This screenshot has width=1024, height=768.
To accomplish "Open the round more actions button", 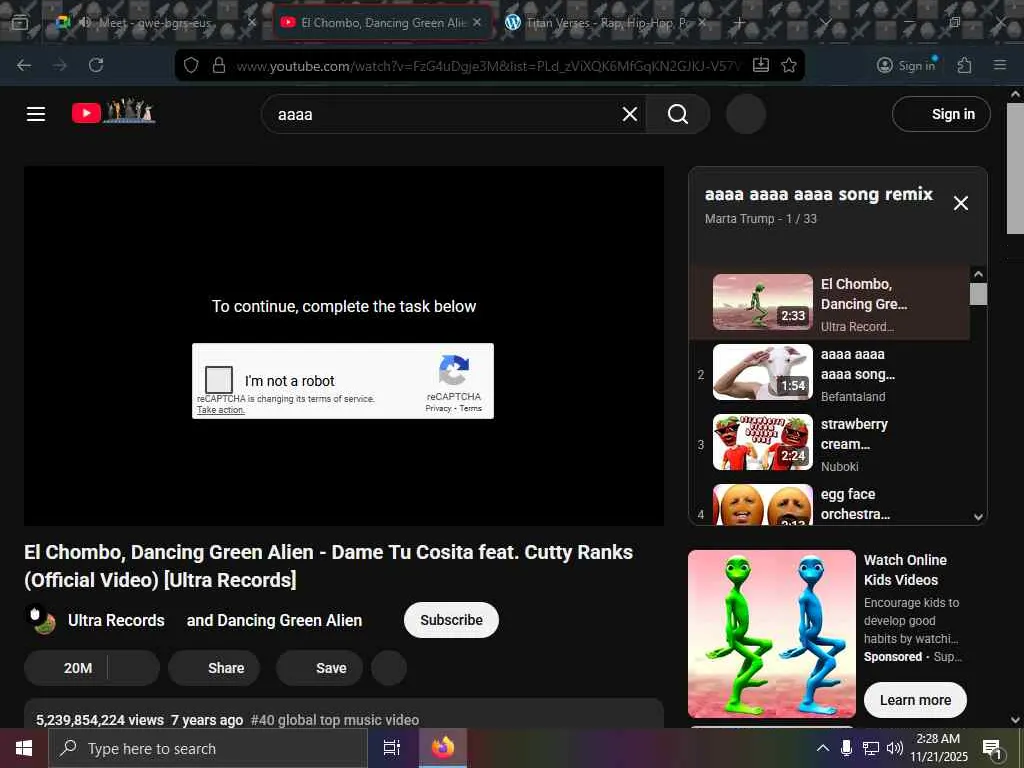I will [x=389, y=668].
